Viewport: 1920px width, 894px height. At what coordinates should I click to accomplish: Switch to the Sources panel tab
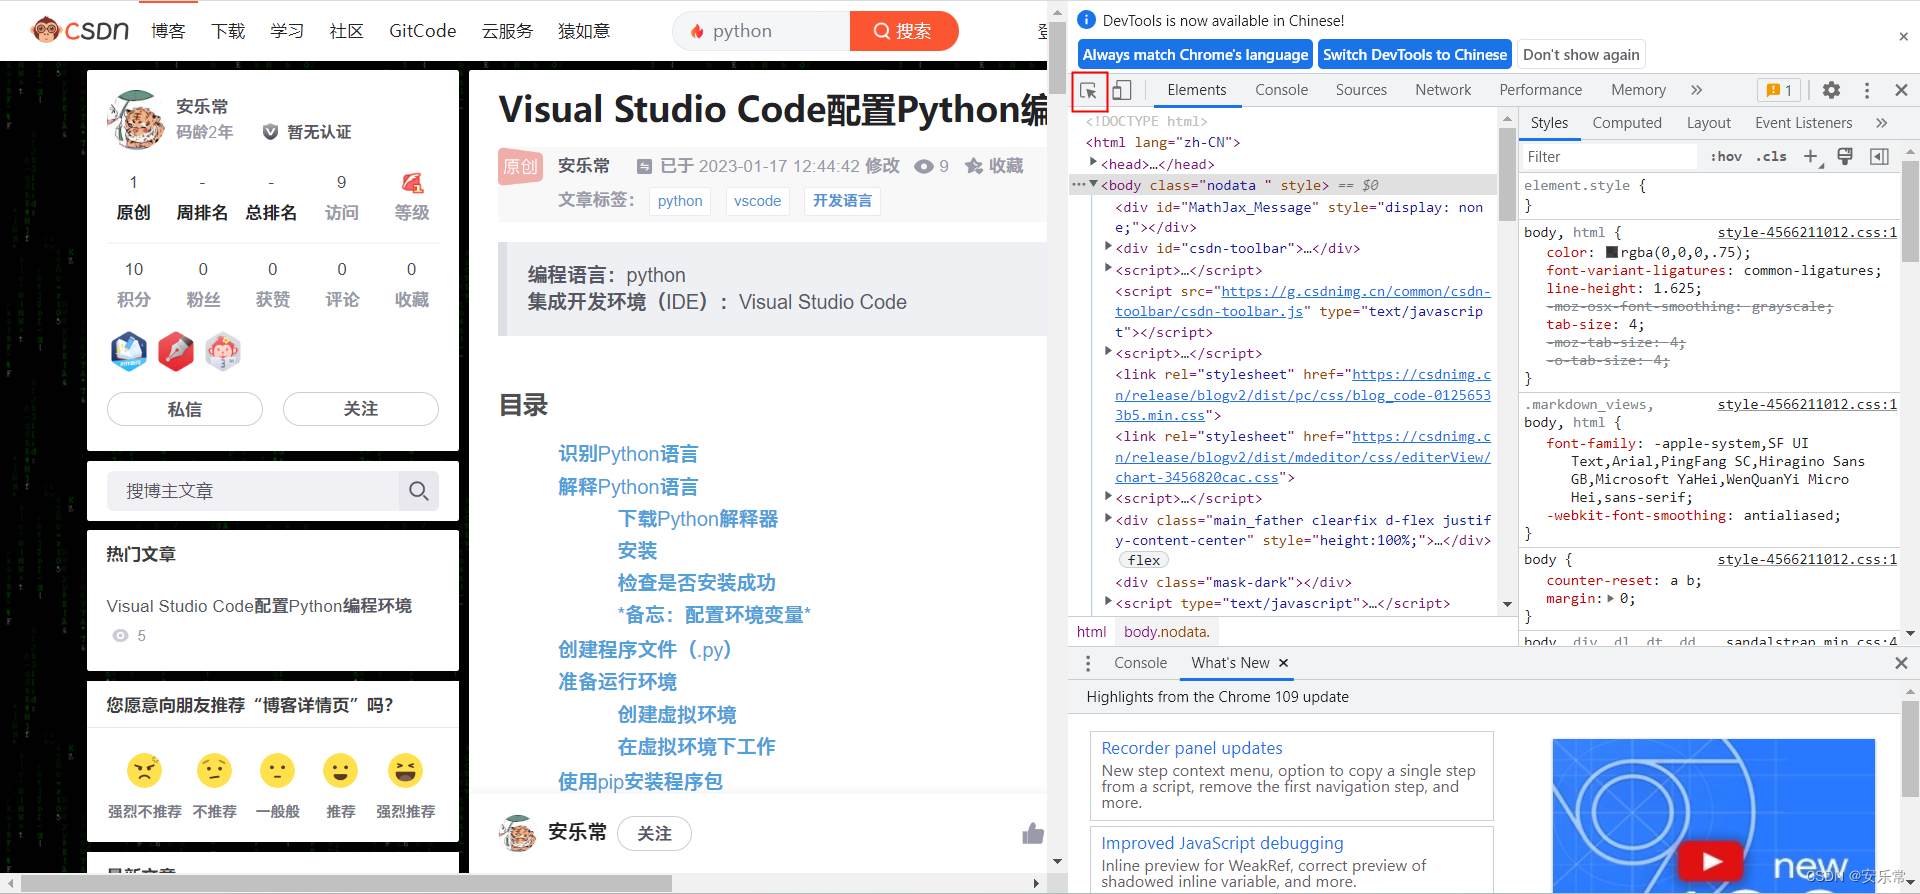tap(1361, 90)
